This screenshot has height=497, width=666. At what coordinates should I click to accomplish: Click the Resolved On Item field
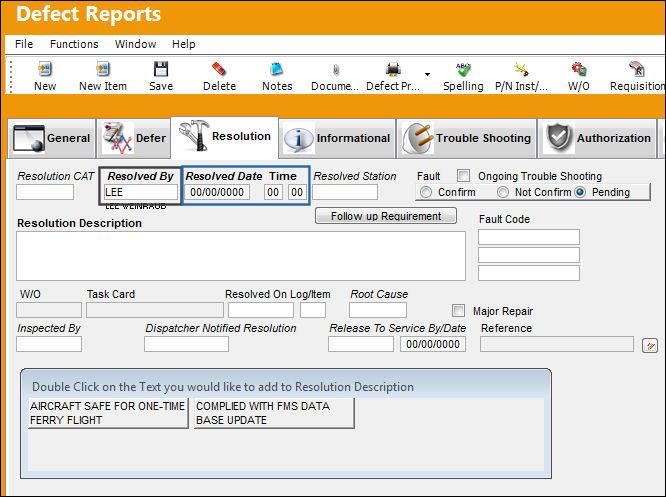313,310
